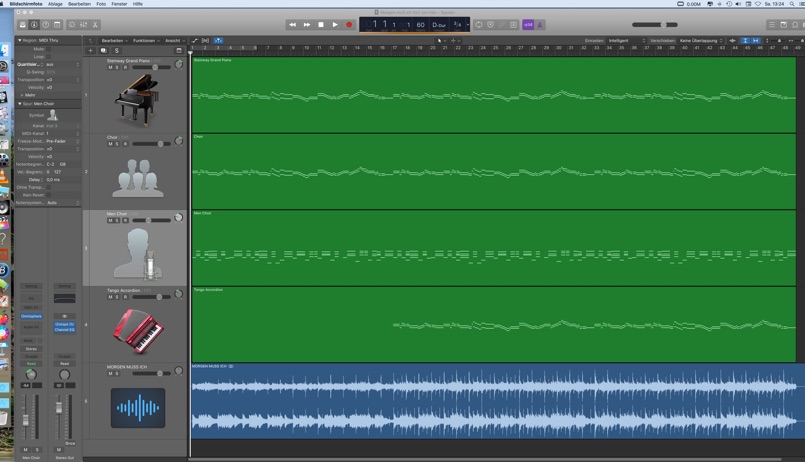Screen dimensions: 805x462
Task: Toggle the blue Catch playhead button
Action: [218, 41]
